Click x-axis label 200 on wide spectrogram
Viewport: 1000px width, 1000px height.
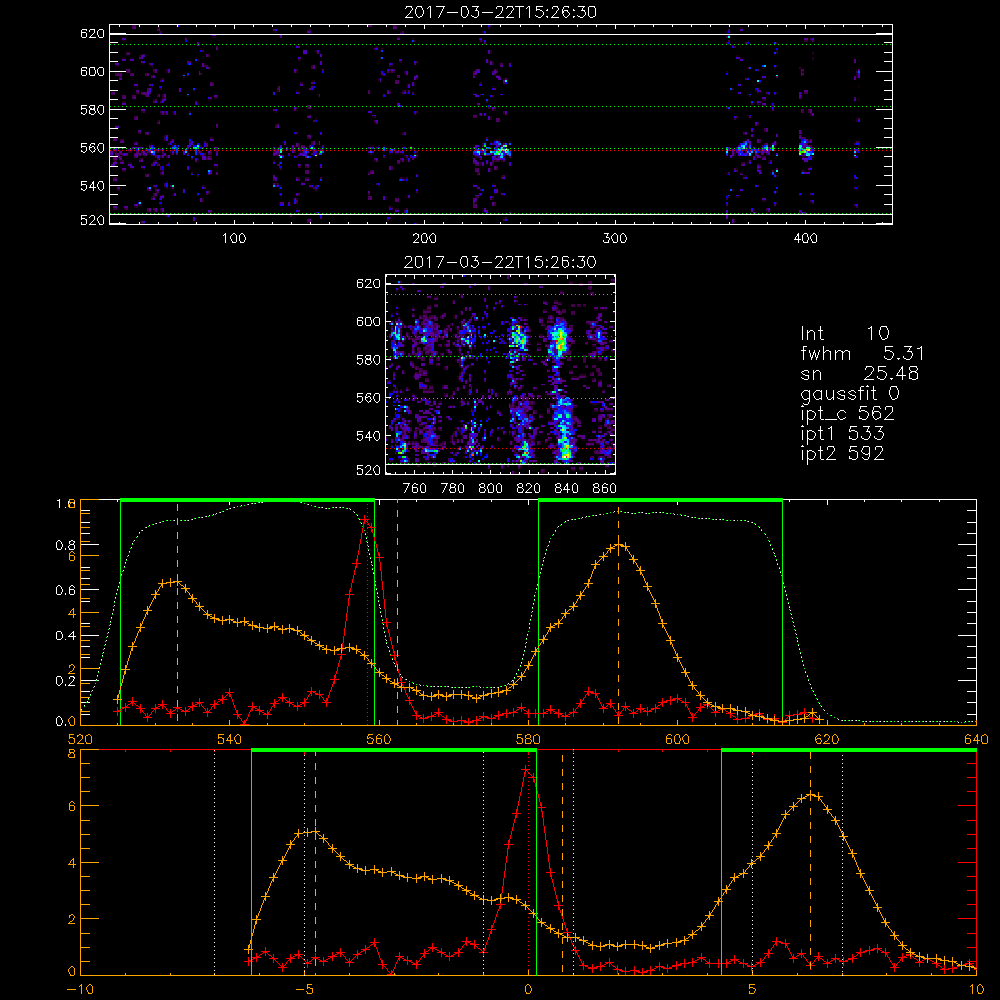point(424,239)
